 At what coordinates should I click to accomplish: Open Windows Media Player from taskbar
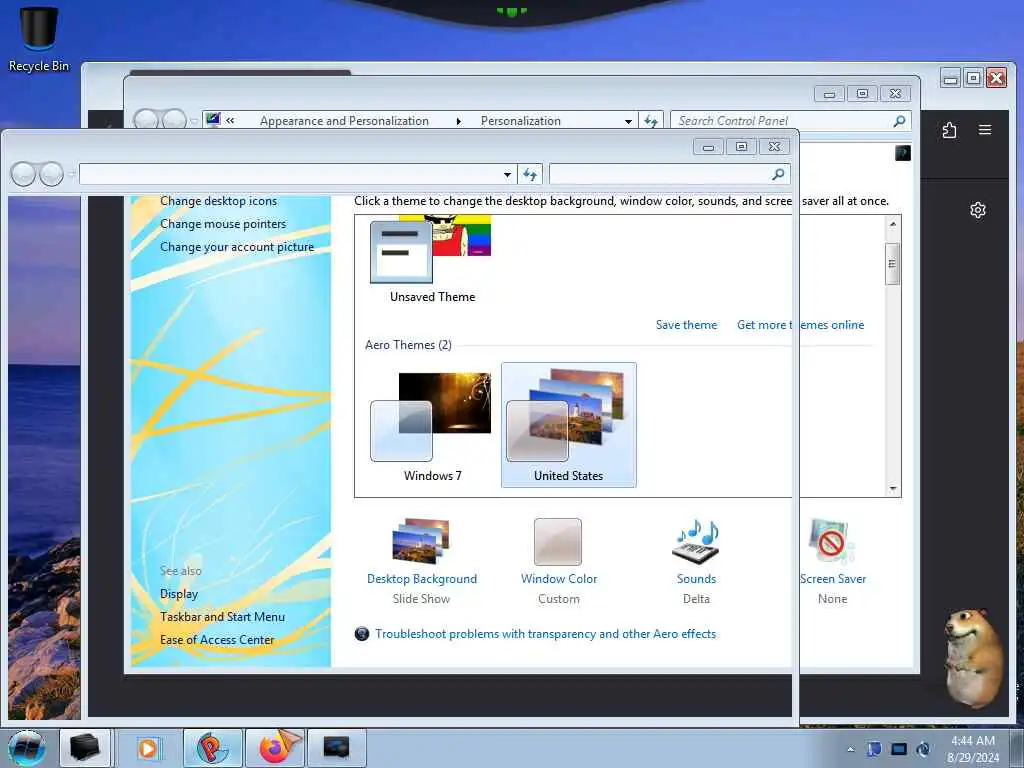tap(148, 748)
